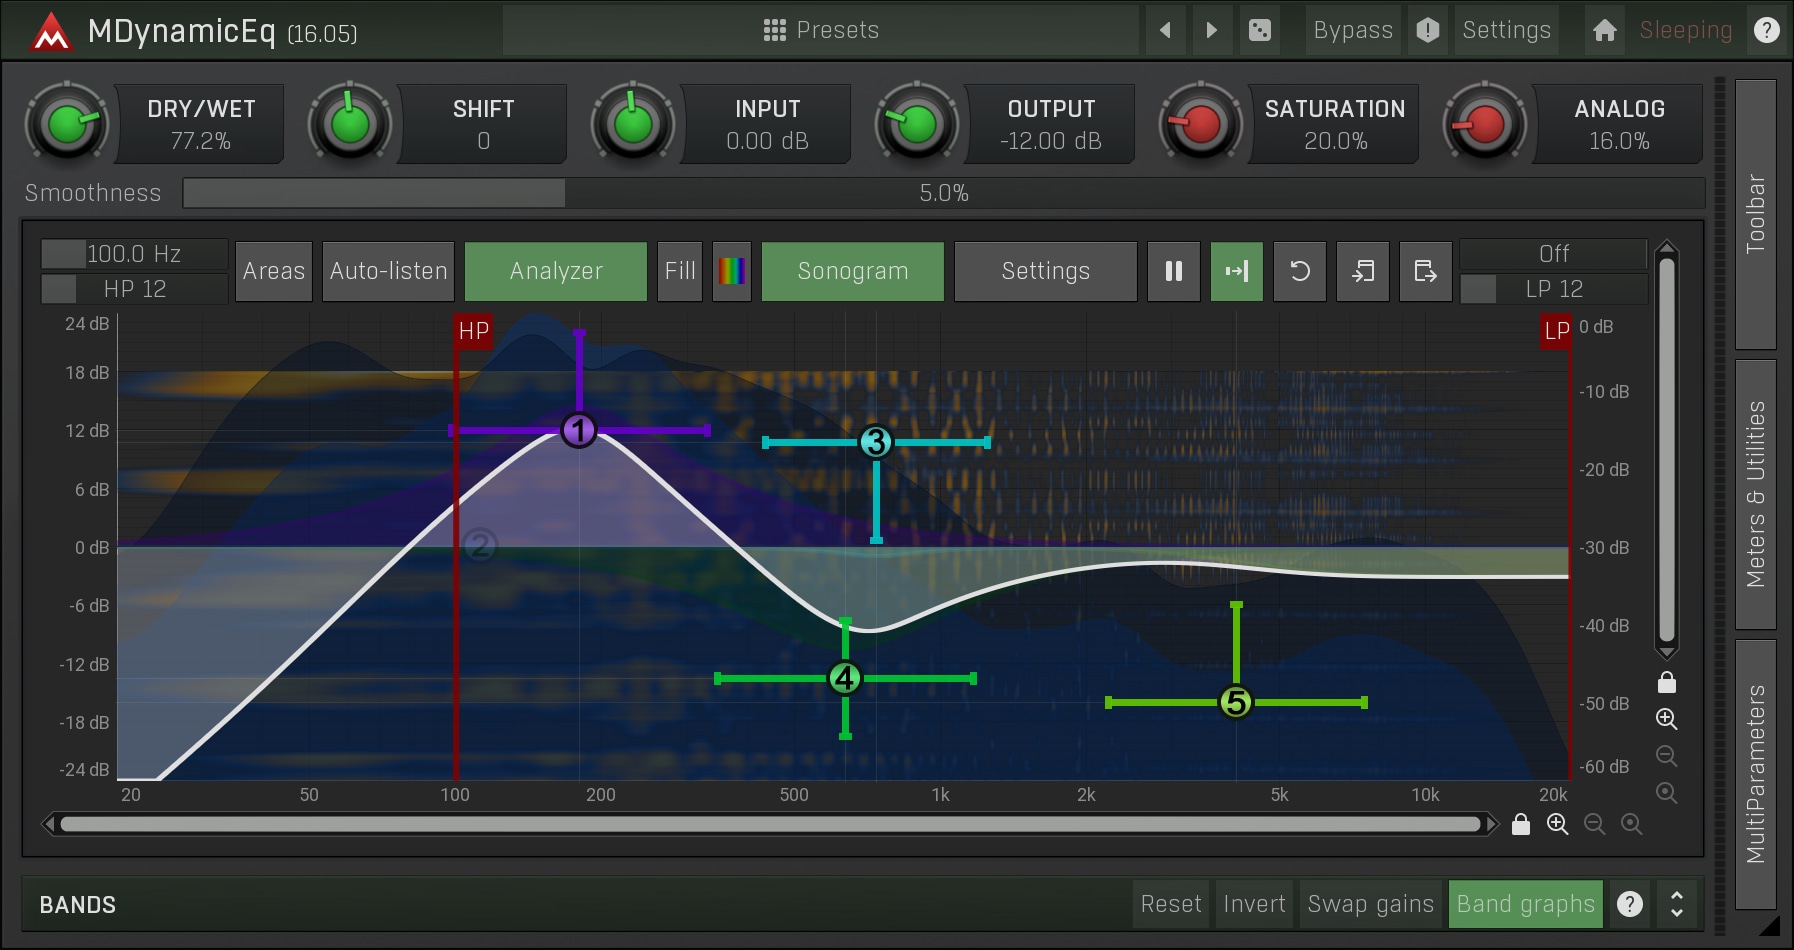Expand the Bands panel with up-down arrows
The width and height of the screenshot is (1794, 950).
(1677, 904)
